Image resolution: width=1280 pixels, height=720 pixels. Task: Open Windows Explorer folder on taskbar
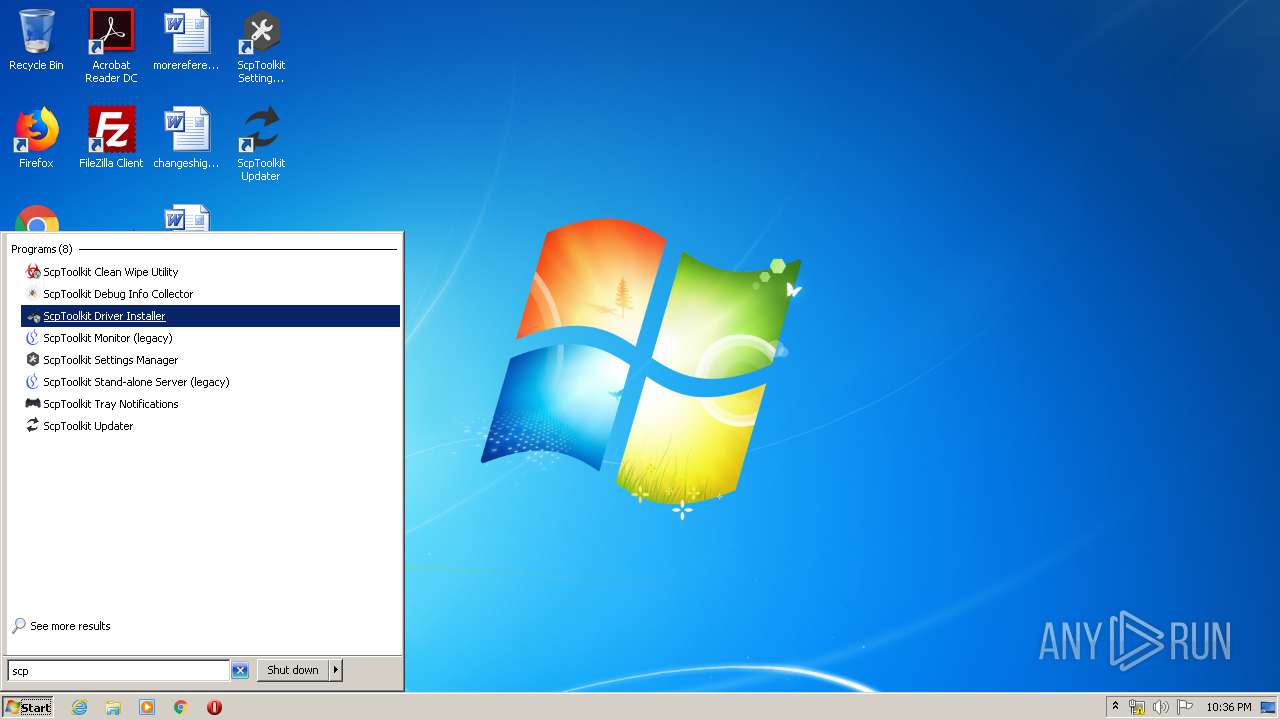113,707
